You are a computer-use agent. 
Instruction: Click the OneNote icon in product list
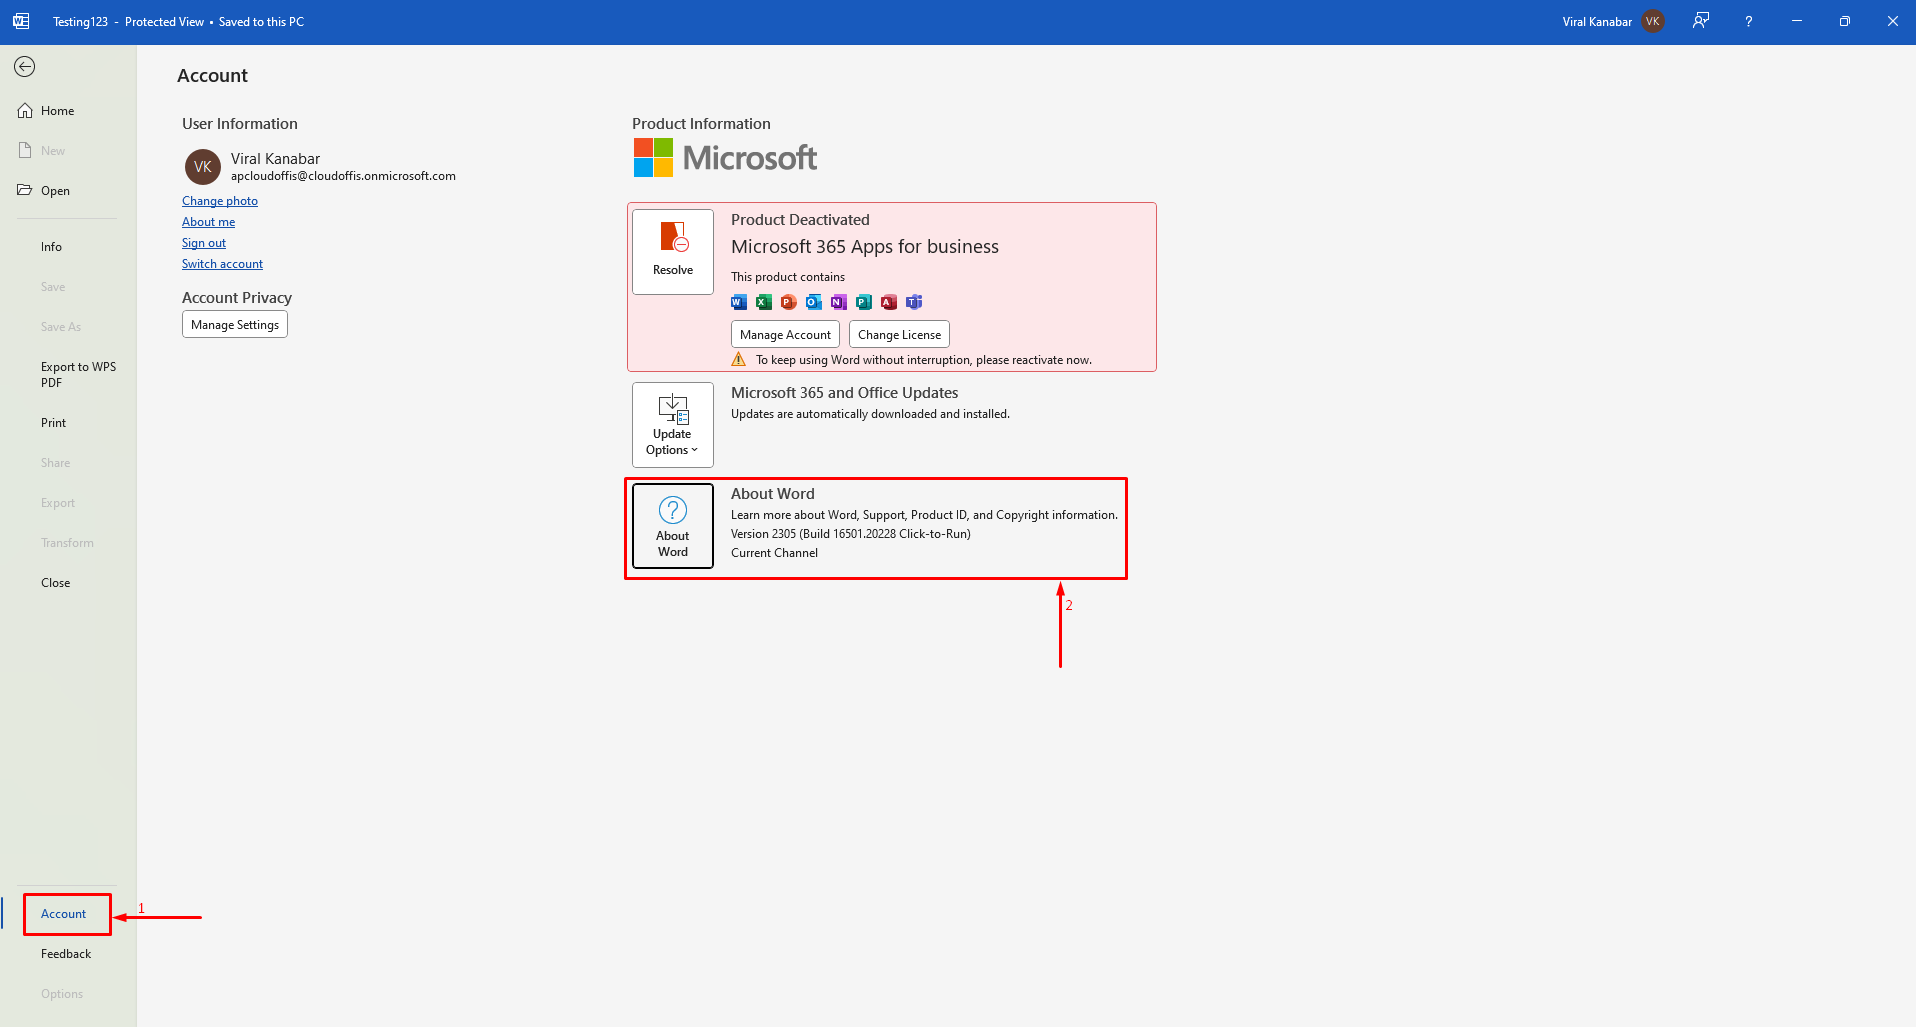point(839,302)
